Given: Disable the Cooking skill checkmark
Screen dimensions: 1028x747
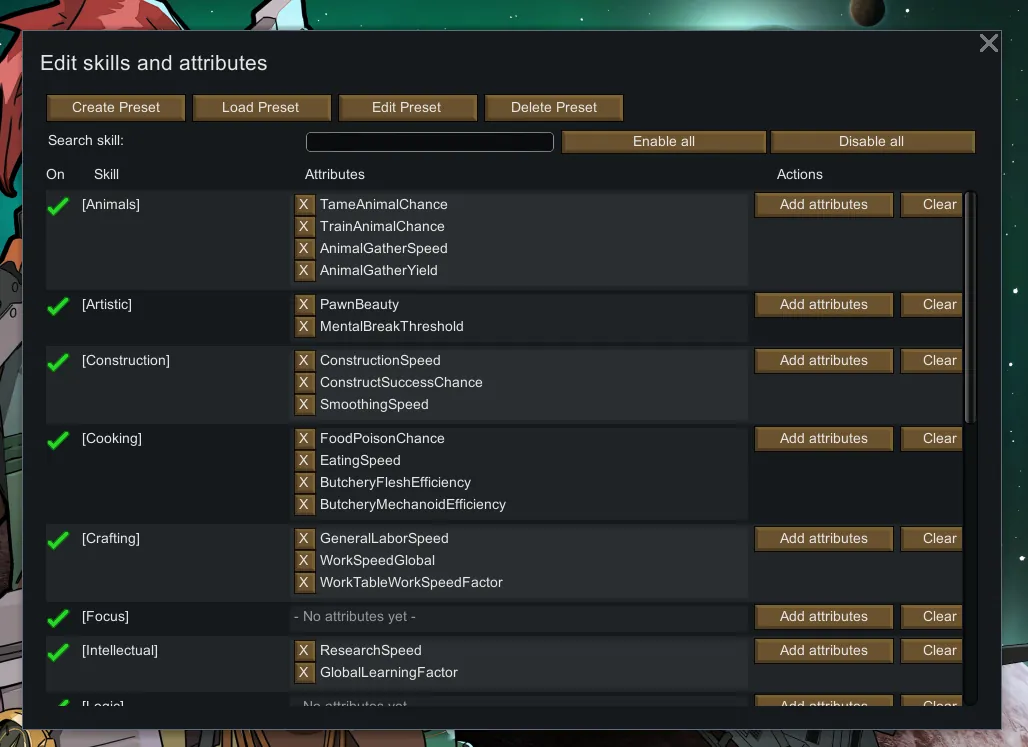Looking at the screenshot, I should pos(58,440).
